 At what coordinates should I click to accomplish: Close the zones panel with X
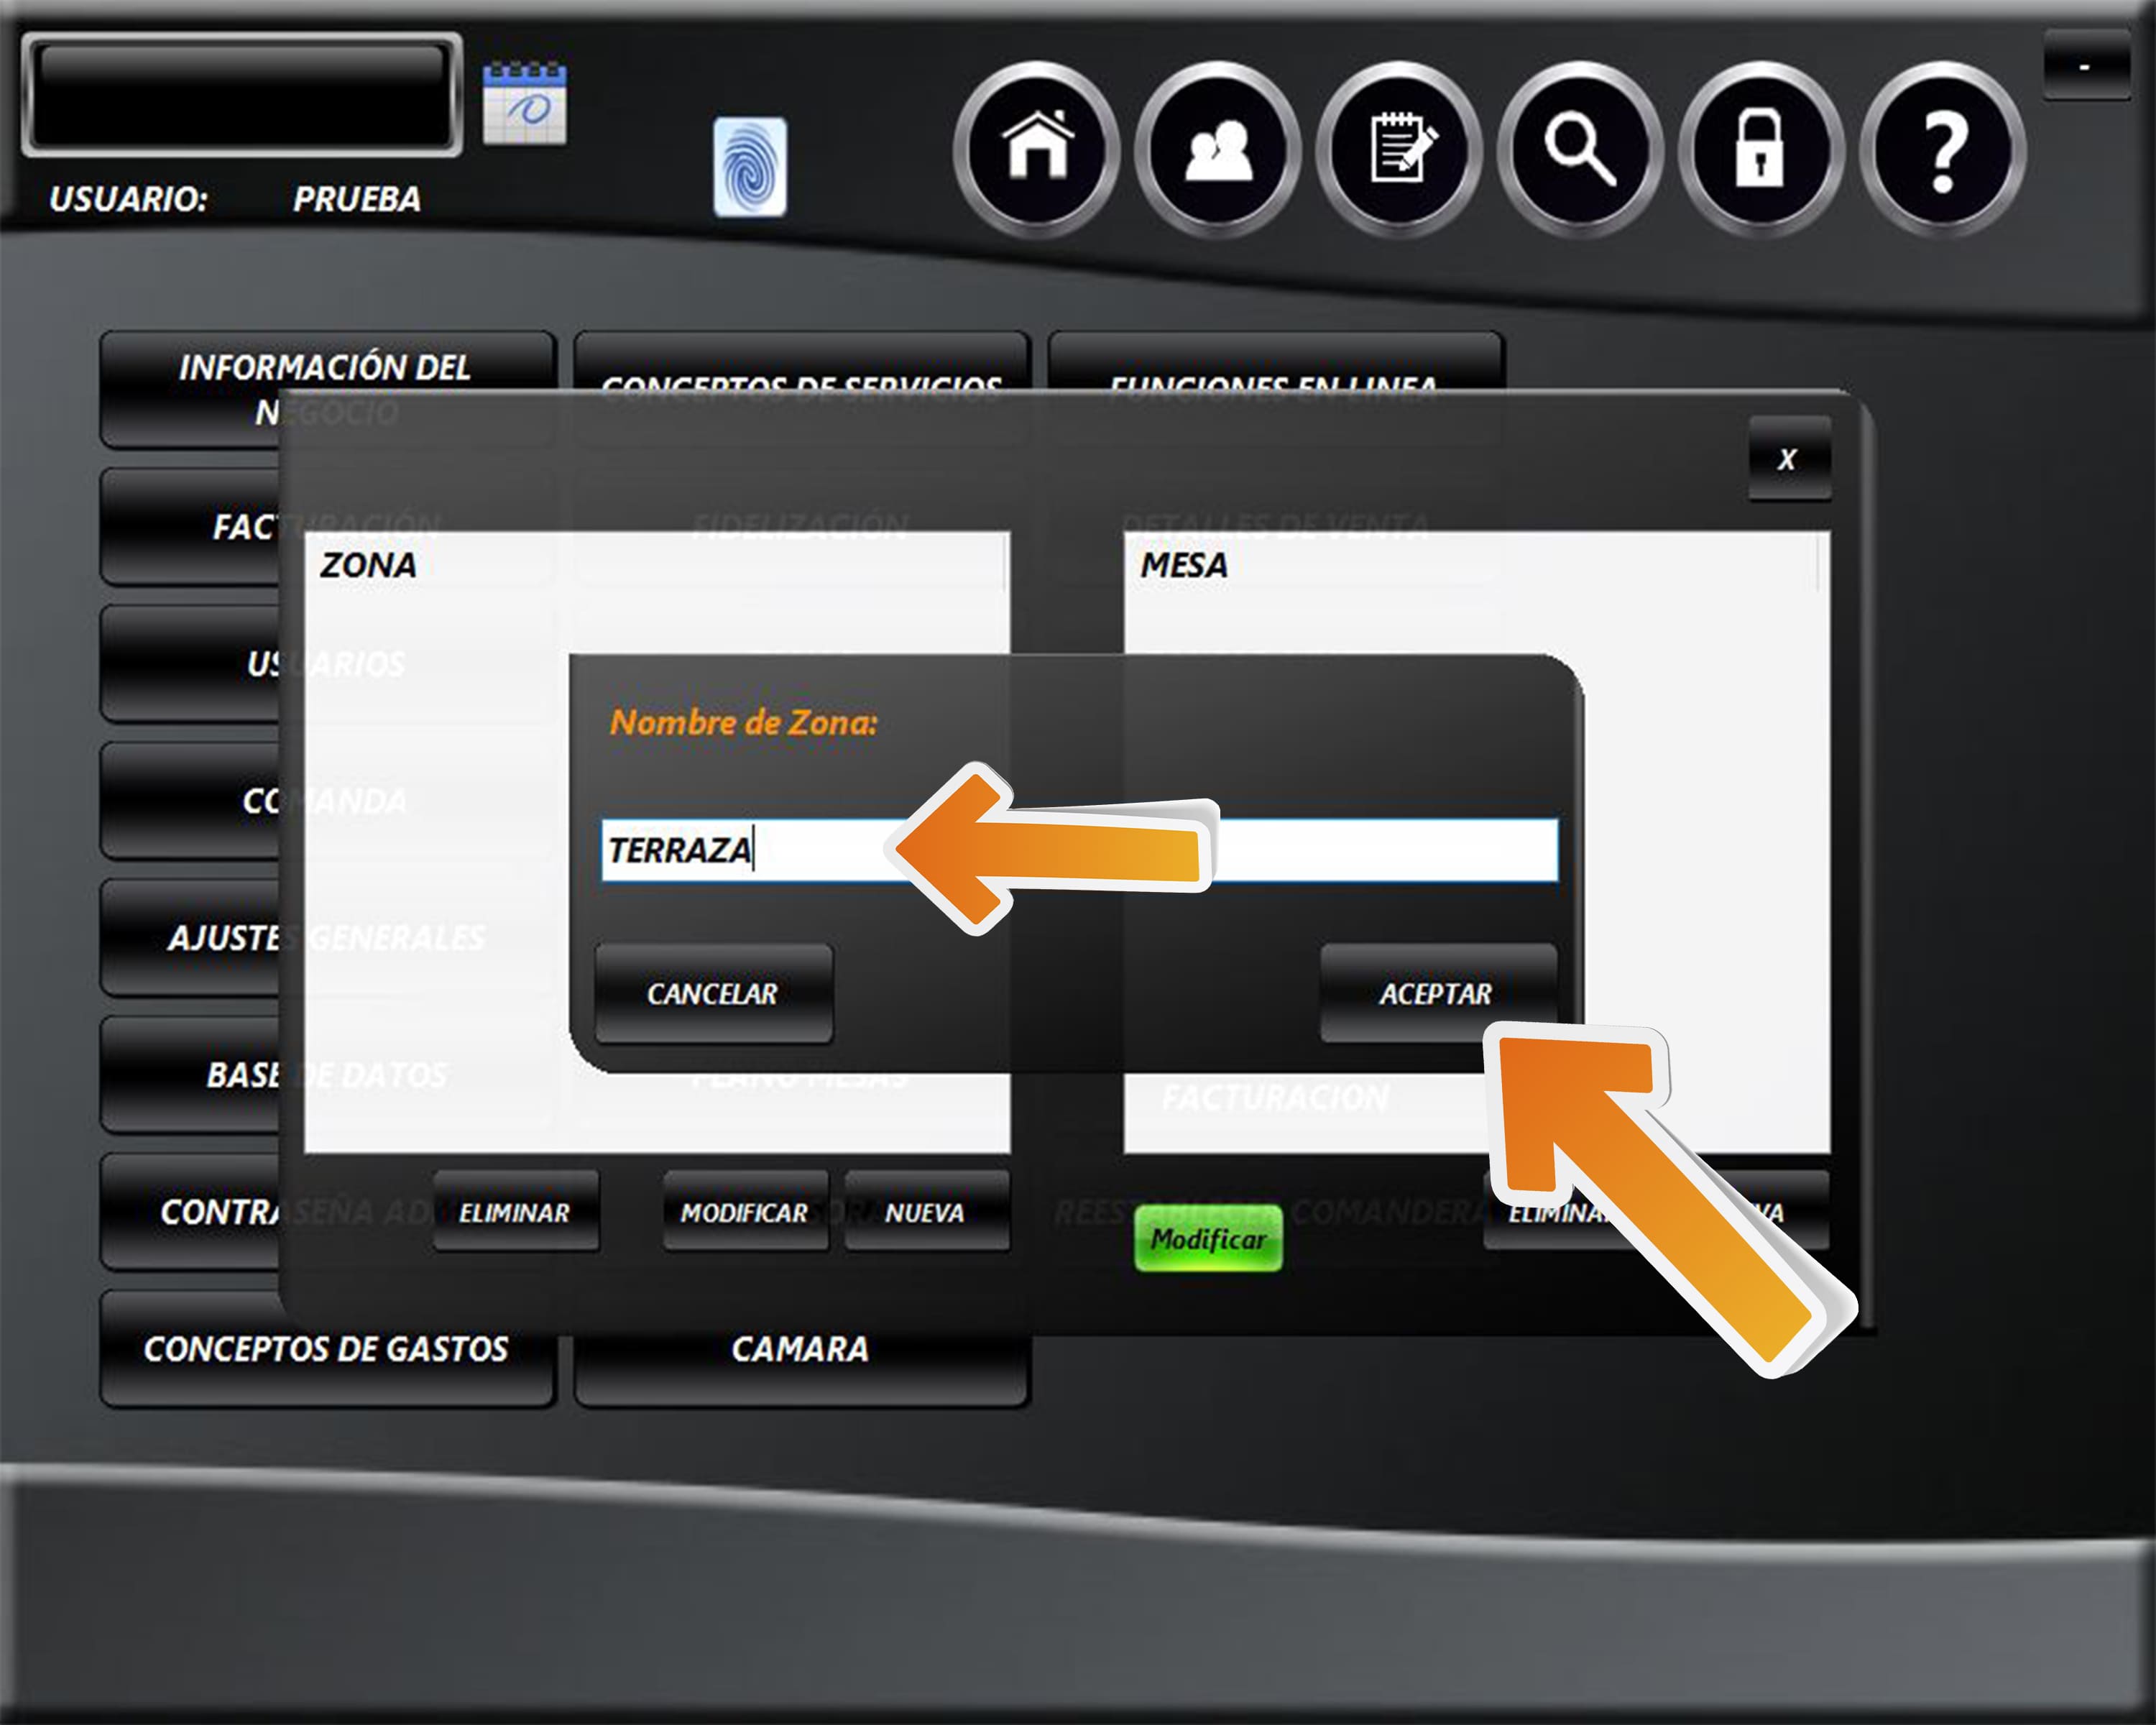coord(1788,459)
